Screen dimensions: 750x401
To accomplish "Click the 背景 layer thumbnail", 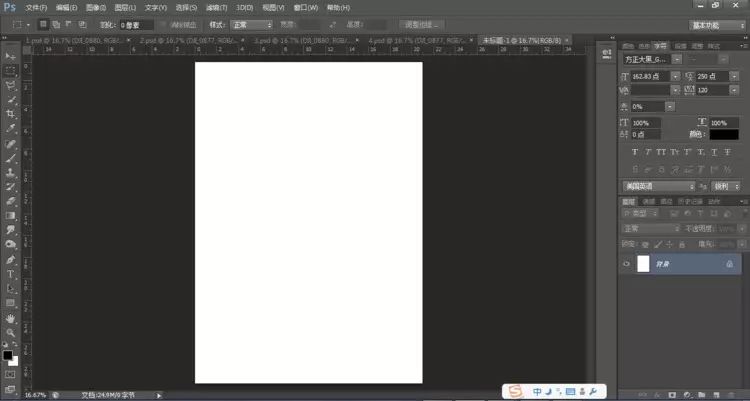I will point(643,264).
